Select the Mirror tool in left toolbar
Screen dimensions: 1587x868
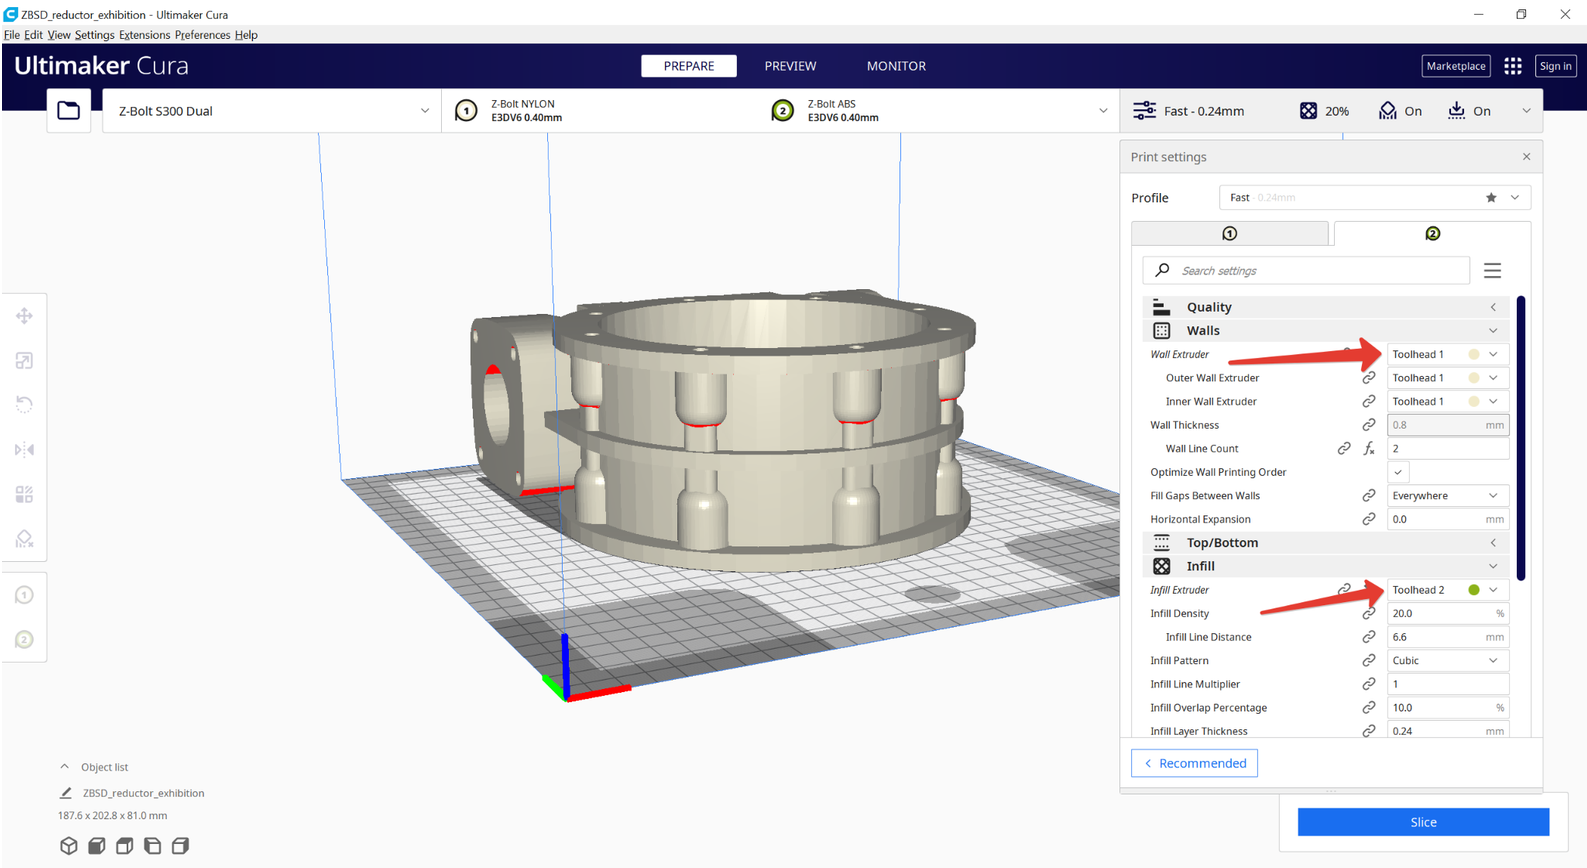[25, 450]
